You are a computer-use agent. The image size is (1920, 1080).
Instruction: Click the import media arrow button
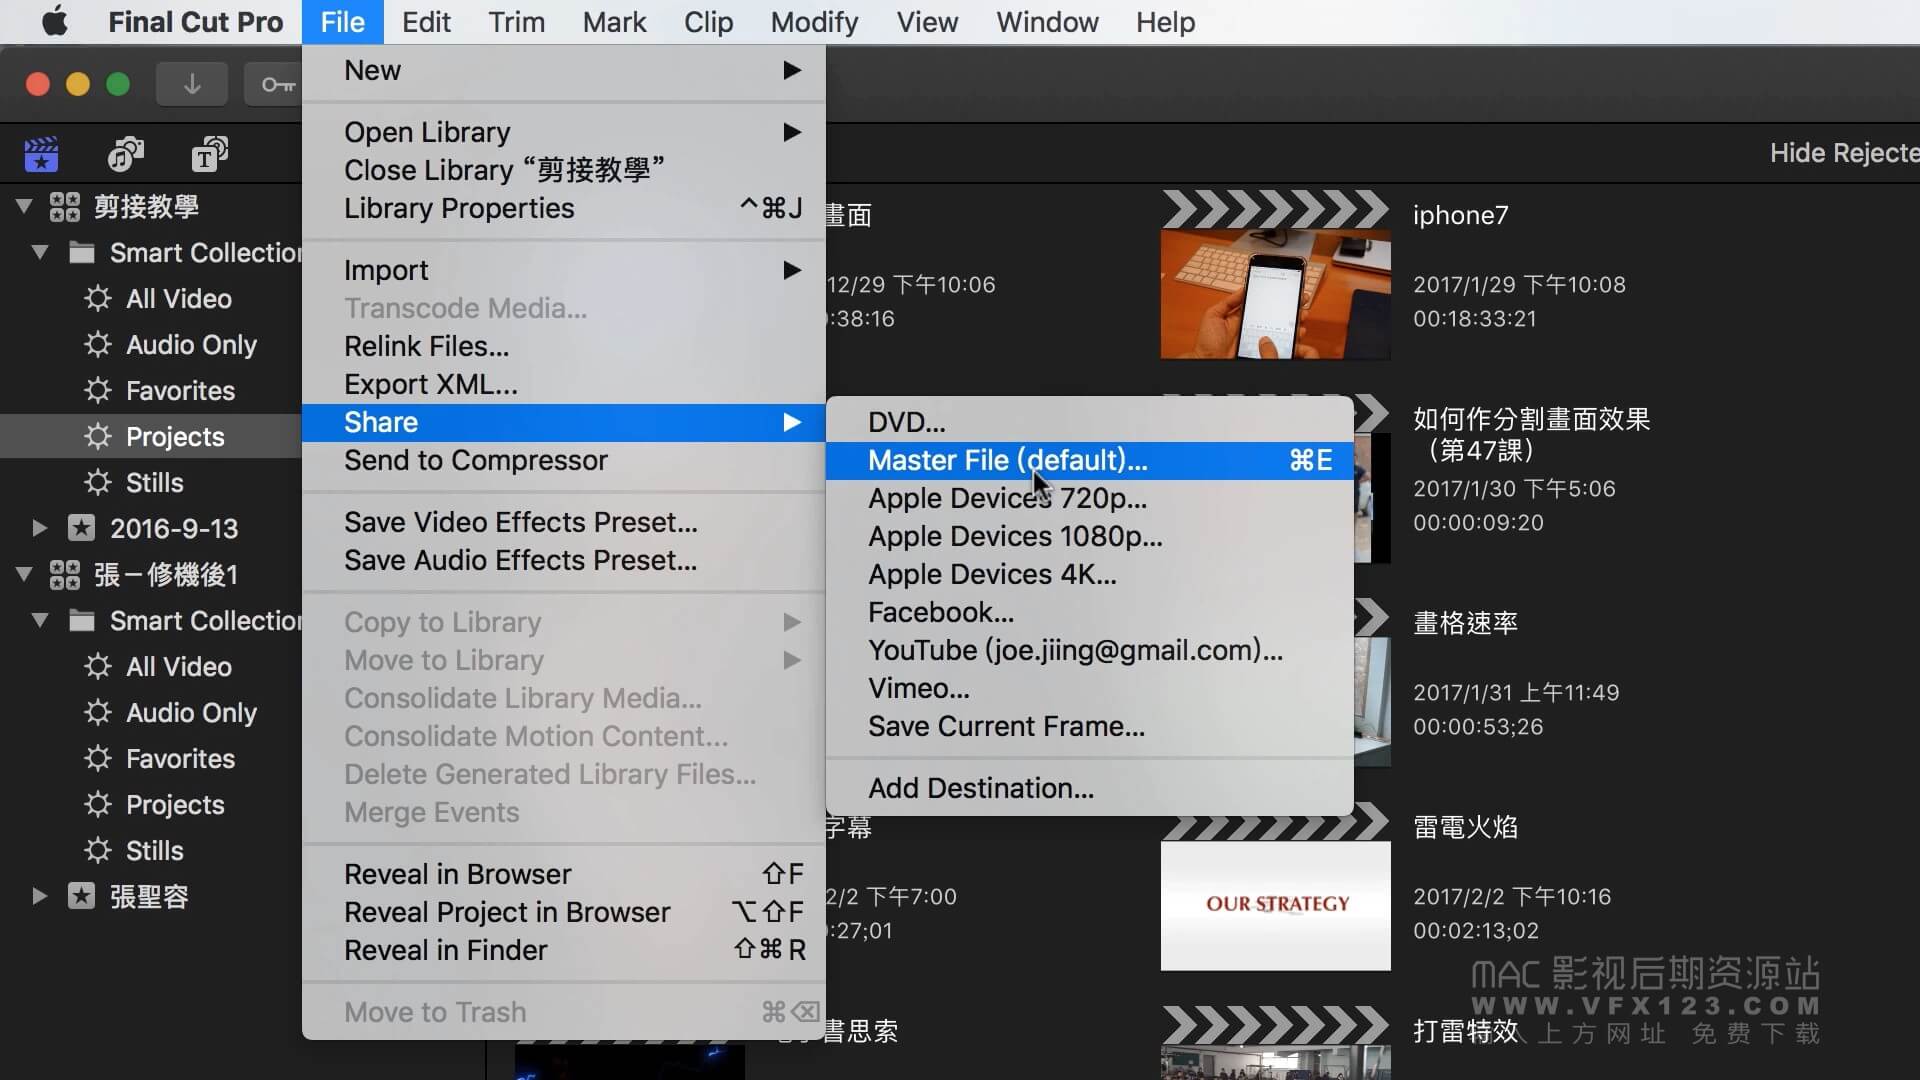[192, 85]
